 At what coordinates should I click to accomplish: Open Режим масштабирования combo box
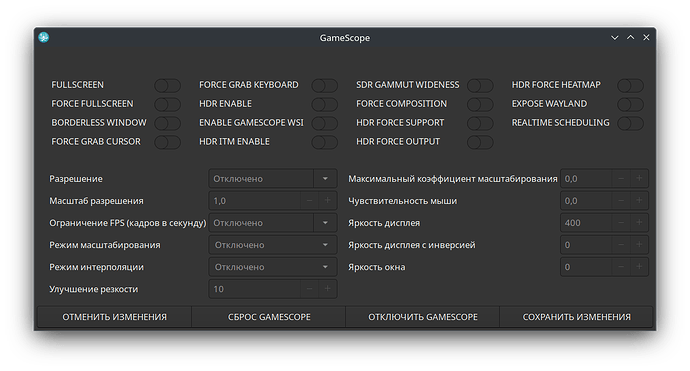coord(273,245)
